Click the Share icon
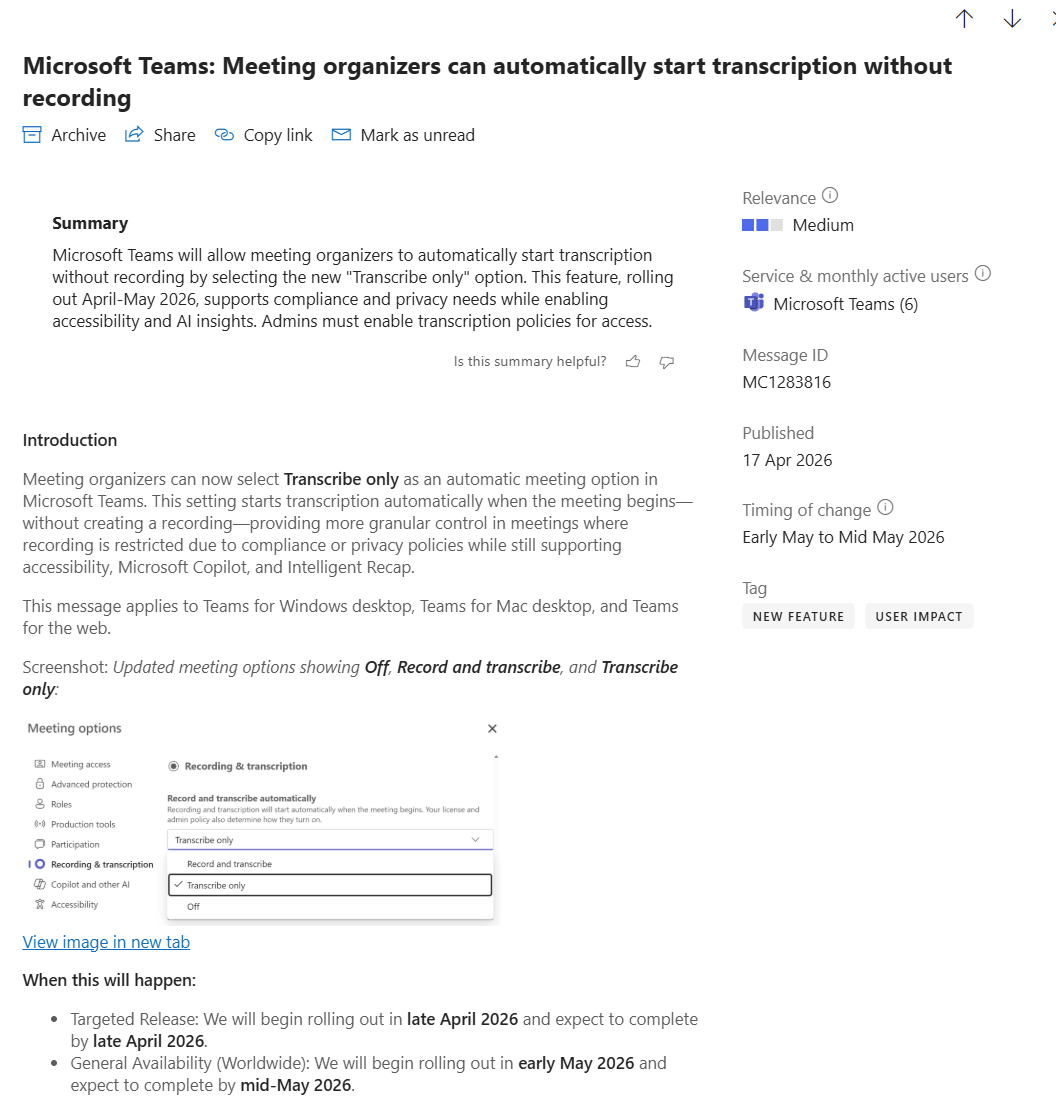The height and width of the screenshot is (1110, 1056). pyautogui.click(x=134, y=135)
